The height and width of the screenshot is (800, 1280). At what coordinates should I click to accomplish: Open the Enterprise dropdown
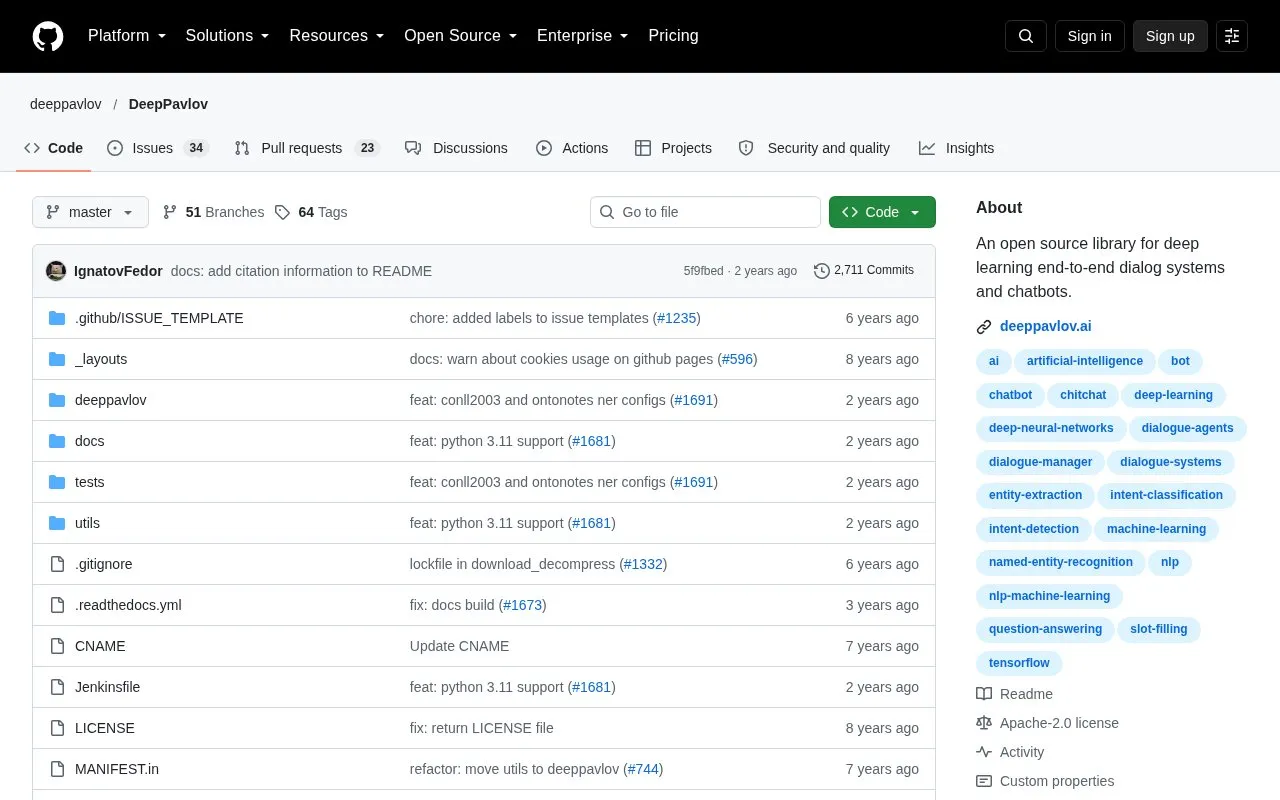pos(583,36)
